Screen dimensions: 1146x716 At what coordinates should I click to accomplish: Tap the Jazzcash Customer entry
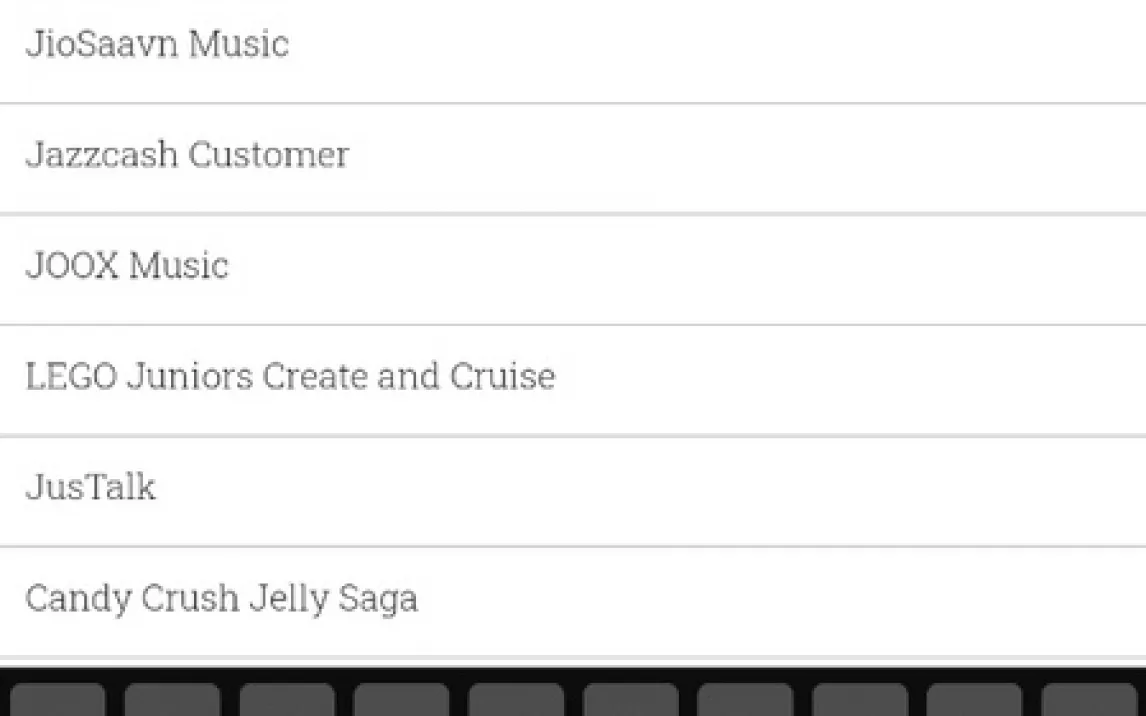tap(187, 156)
